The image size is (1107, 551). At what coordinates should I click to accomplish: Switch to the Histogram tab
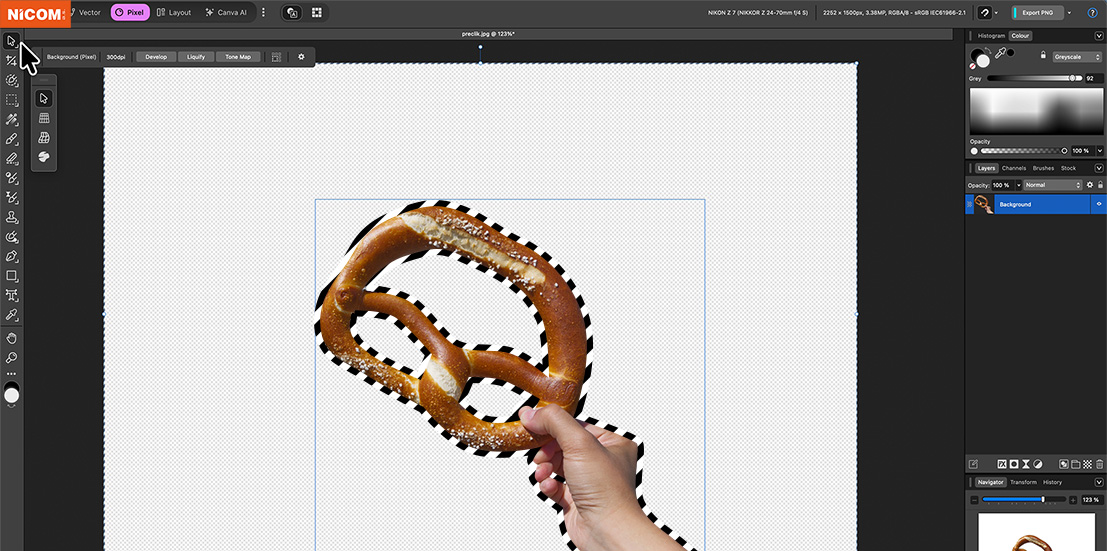991,35
